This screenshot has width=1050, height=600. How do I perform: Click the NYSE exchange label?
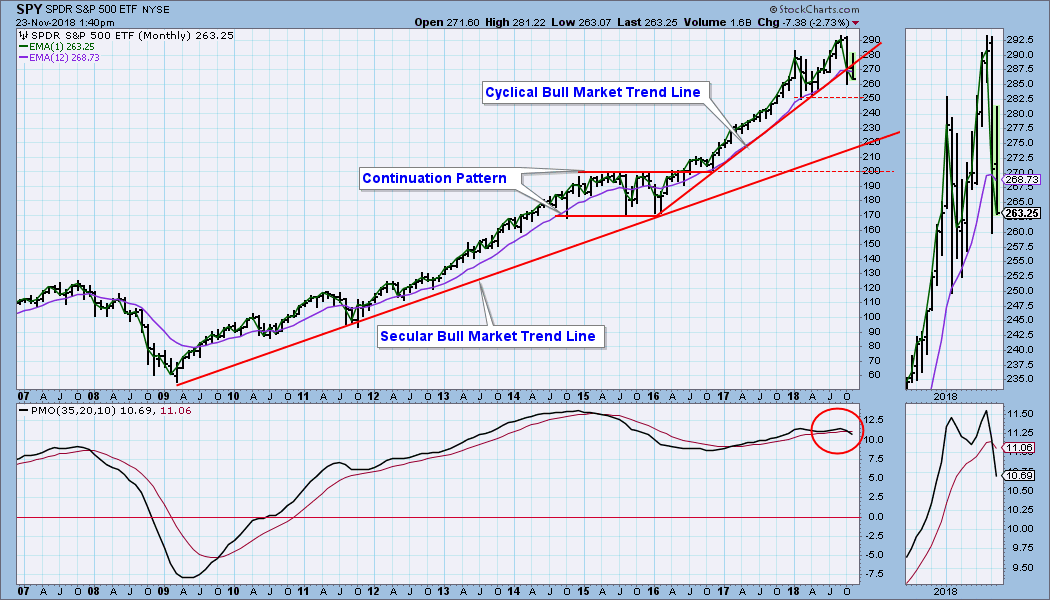click(157, 10)
